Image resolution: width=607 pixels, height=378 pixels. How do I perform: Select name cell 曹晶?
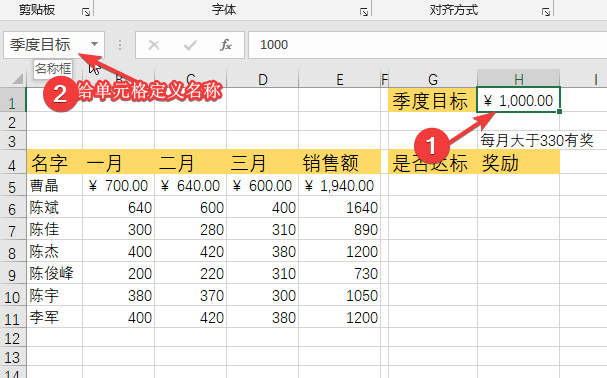(x=55, y=186)
